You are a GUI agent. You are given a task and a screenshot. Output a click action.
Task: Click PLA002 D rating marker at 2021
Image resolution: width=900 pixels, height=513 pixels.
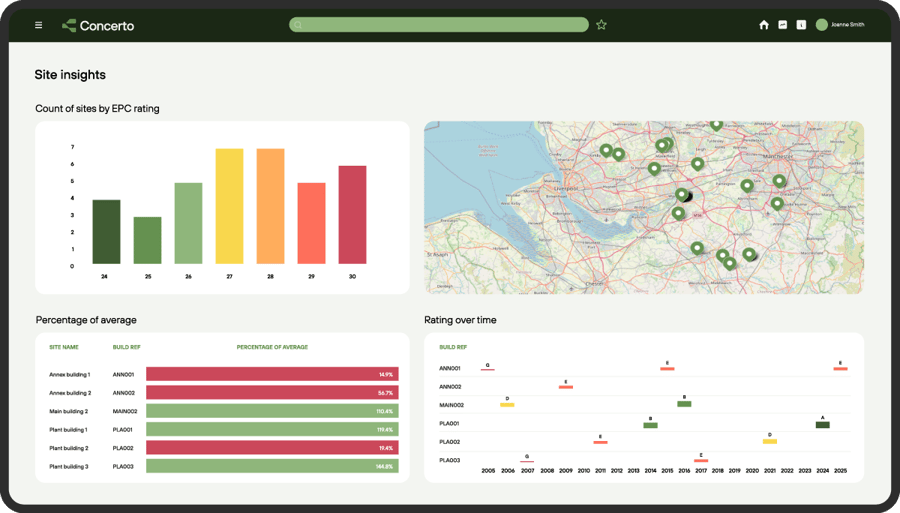click(x=770, y=441)
